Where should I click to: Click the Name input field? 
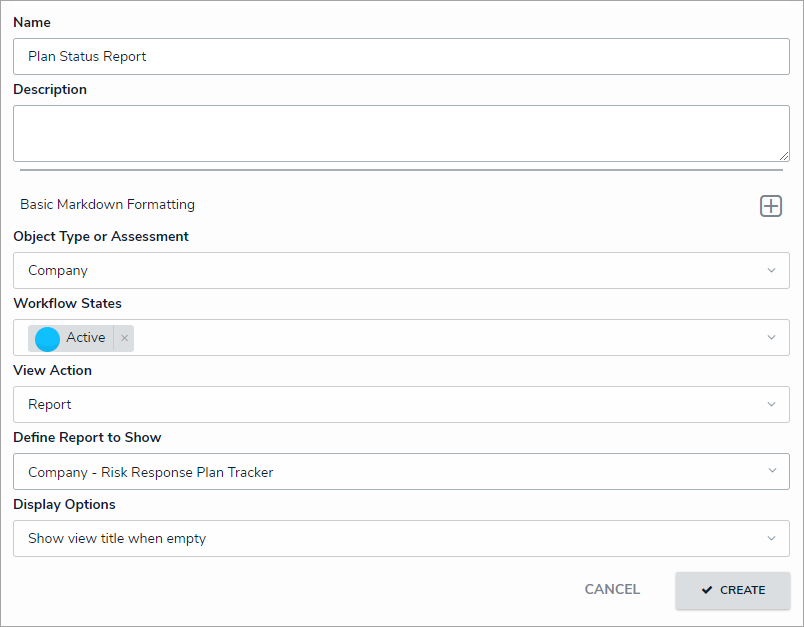tap(400, 57)
